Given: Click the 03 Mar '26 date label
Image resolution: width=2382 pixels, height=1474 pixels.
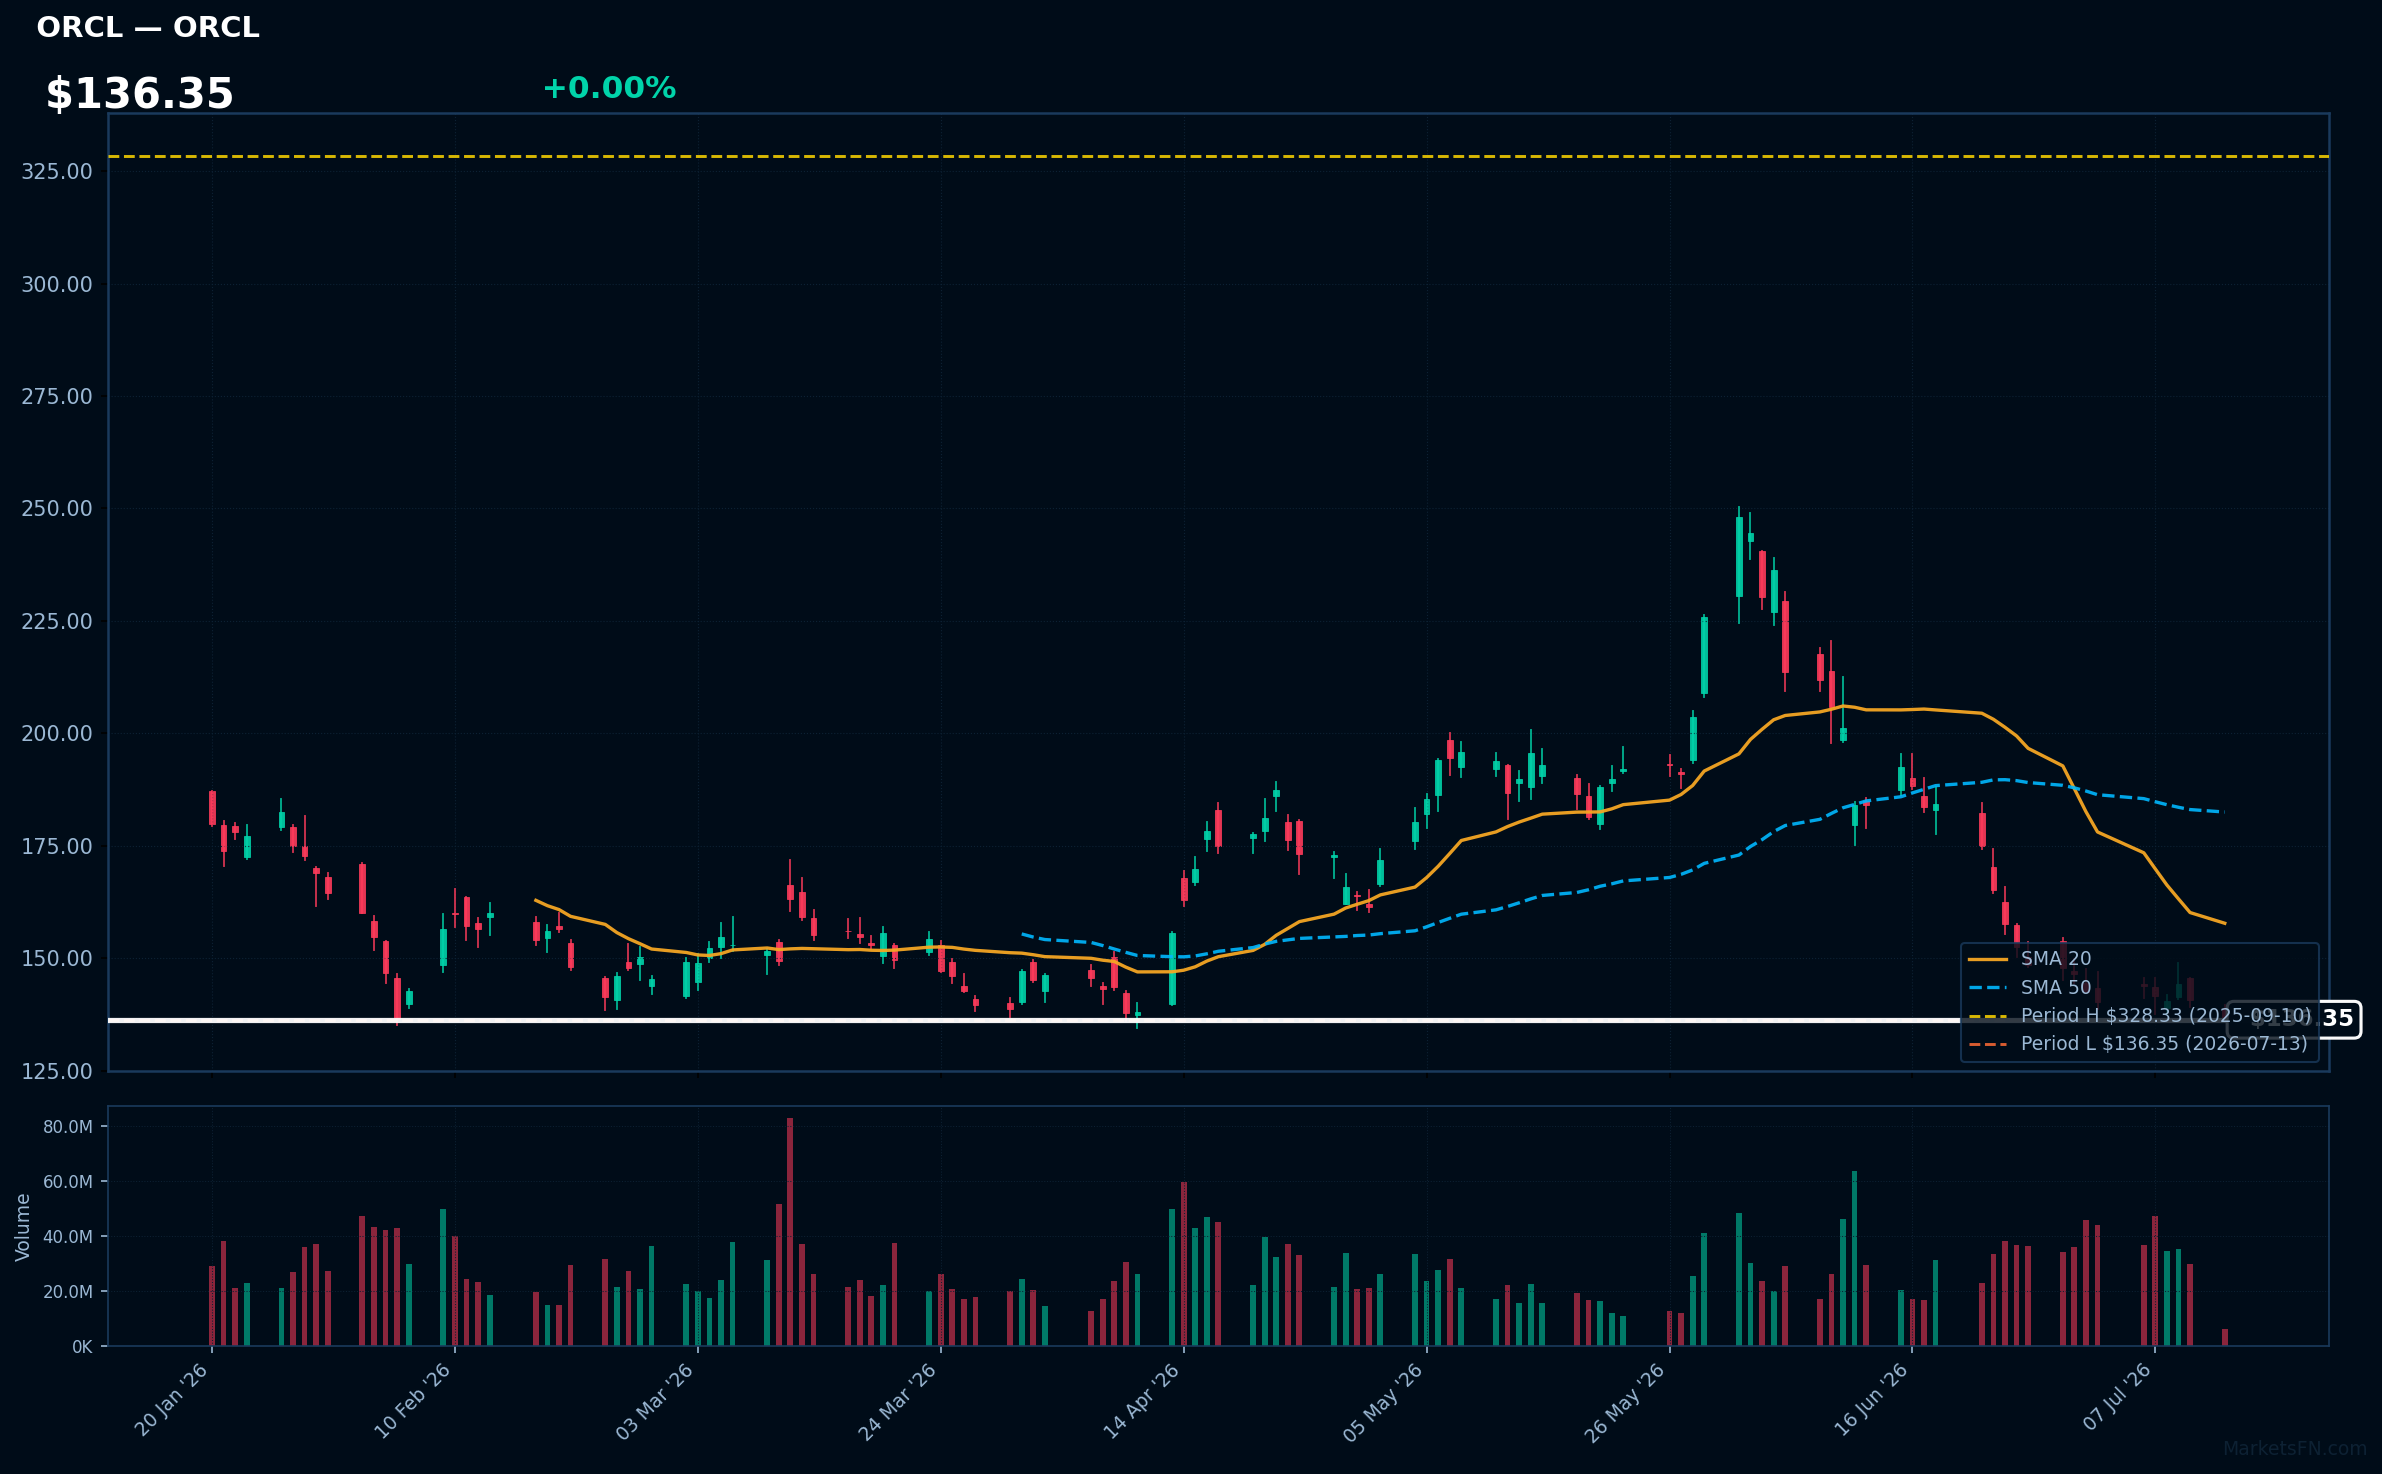Looking at the screenshot, I should (655, 1400).
